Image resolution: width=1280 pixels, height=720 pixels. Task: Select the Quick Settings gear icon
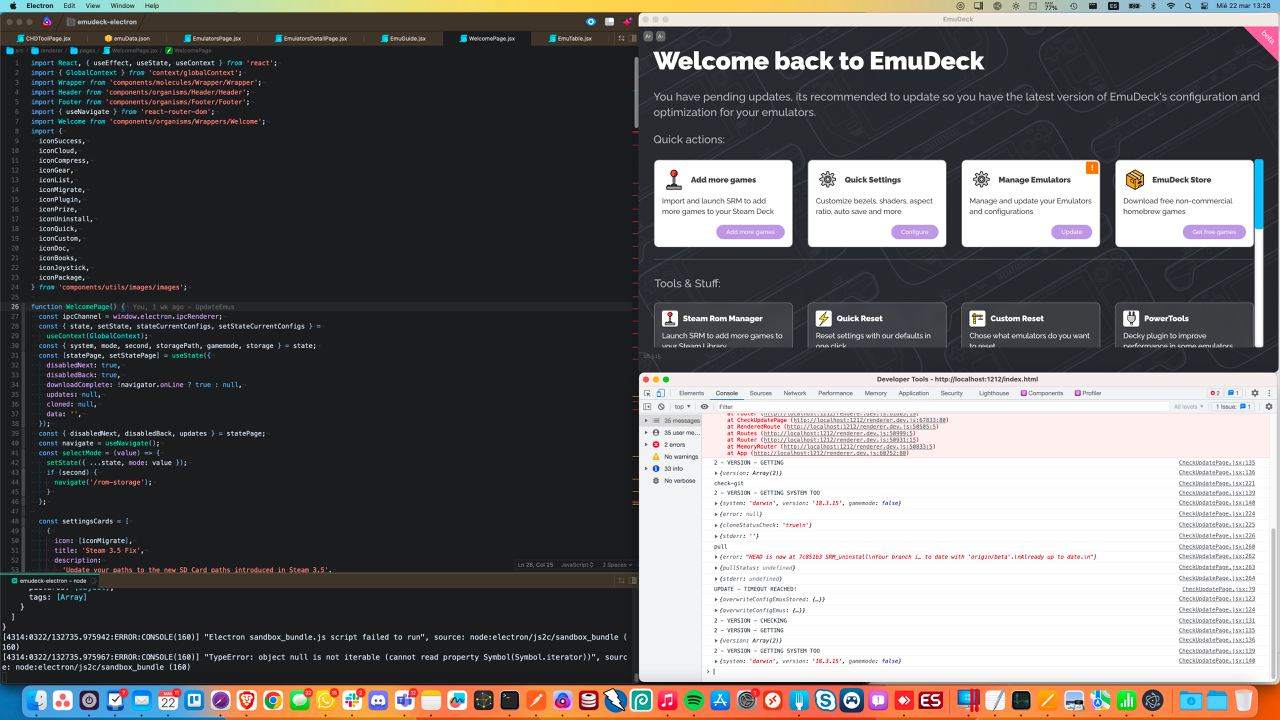pos(828,179)
